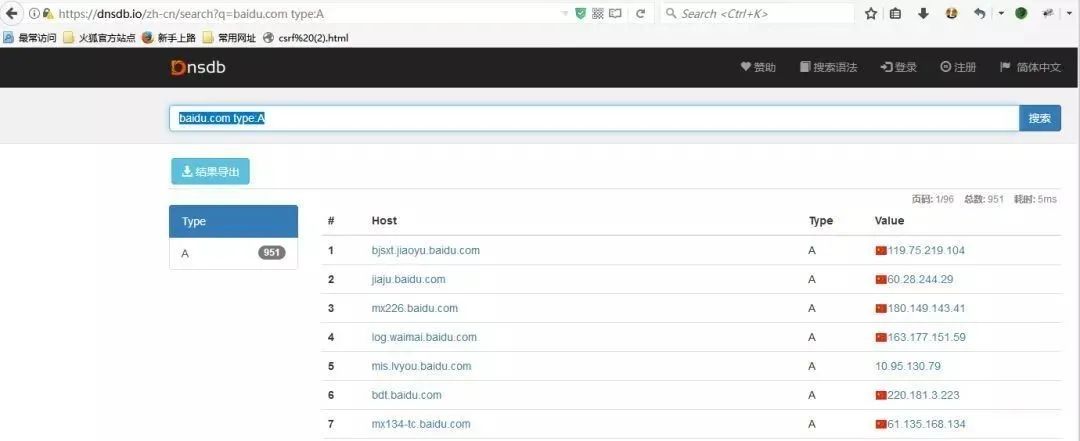Screen dimensions: 1080x441
Task: Click the green shield icon in address bar
Action: click(581, 13)
